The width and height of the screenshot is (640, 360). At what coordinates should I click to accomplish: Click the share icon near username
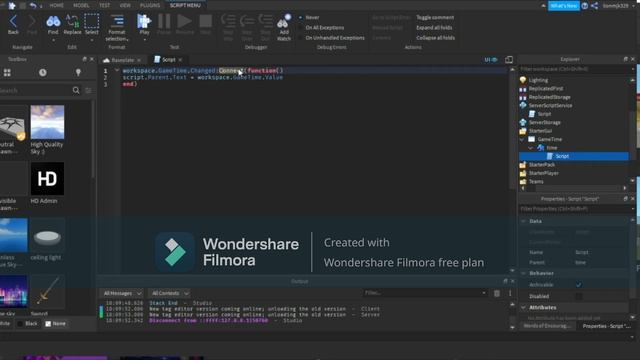tap(594, 6)
